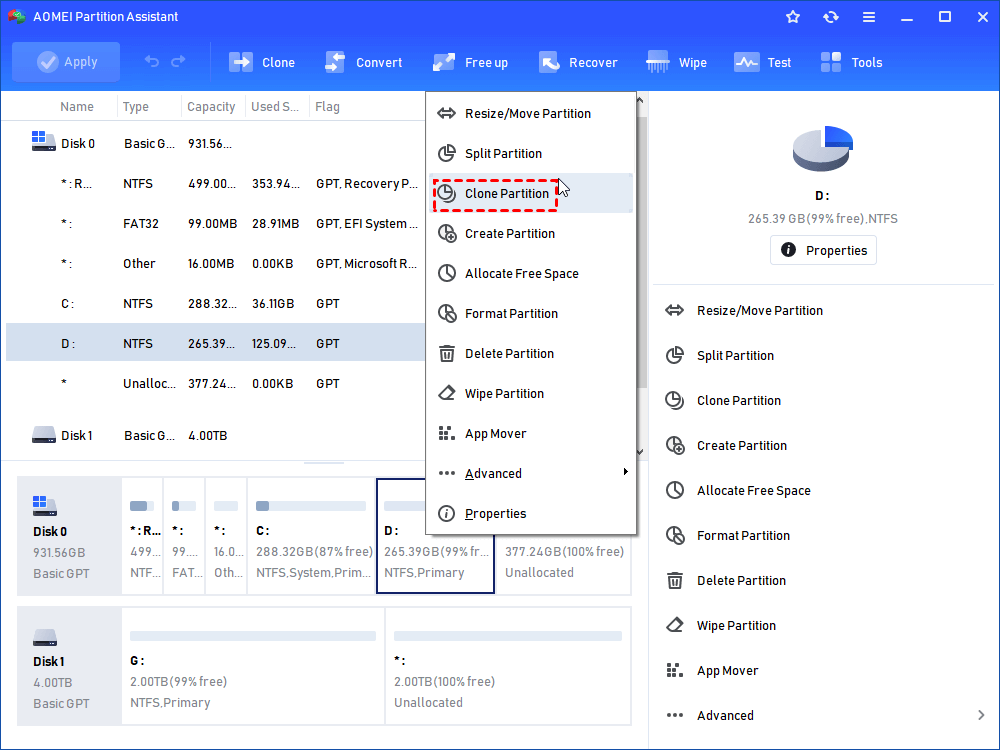Select the C: NTFS partition row
The width and height of the screenshot is (1000, 750).
(x=215, y=304)
